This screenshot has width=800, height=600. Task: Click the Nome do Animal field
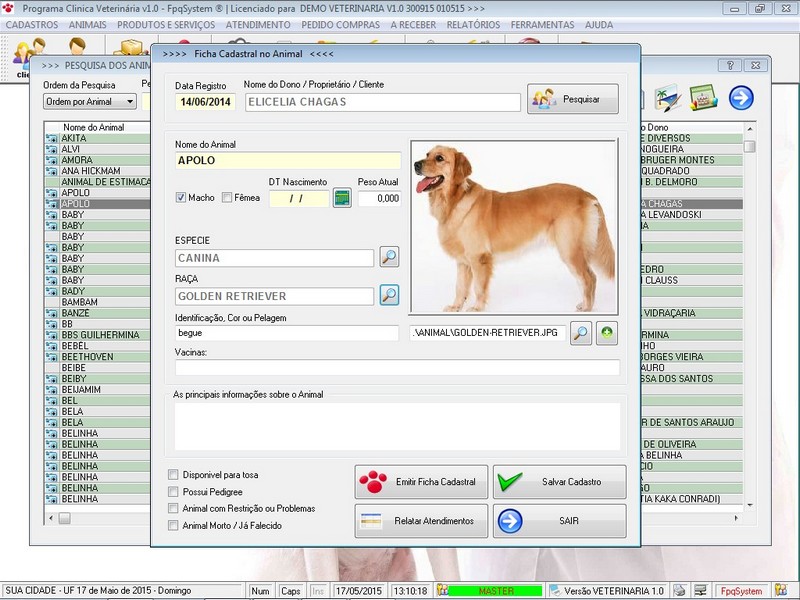288,160
